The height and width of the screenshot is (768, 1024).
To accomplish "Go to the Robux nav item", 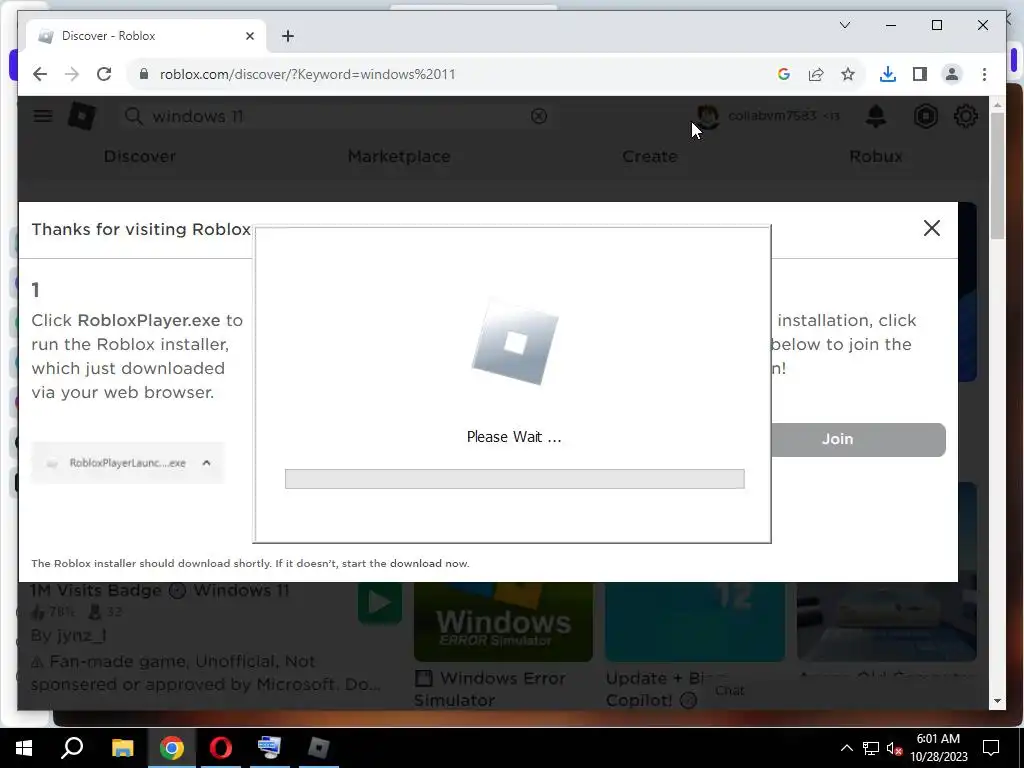I will point(876,157).
